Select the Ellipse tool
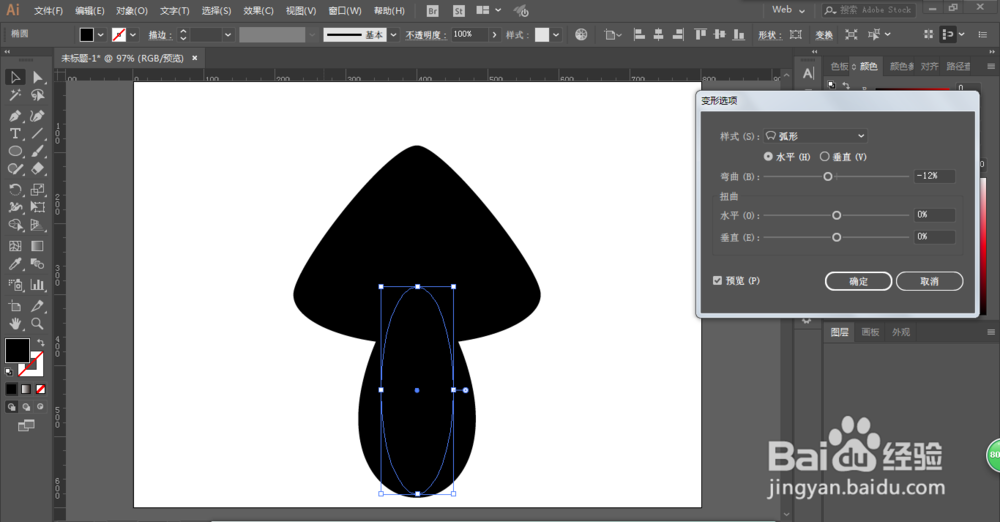 point(15,151)
